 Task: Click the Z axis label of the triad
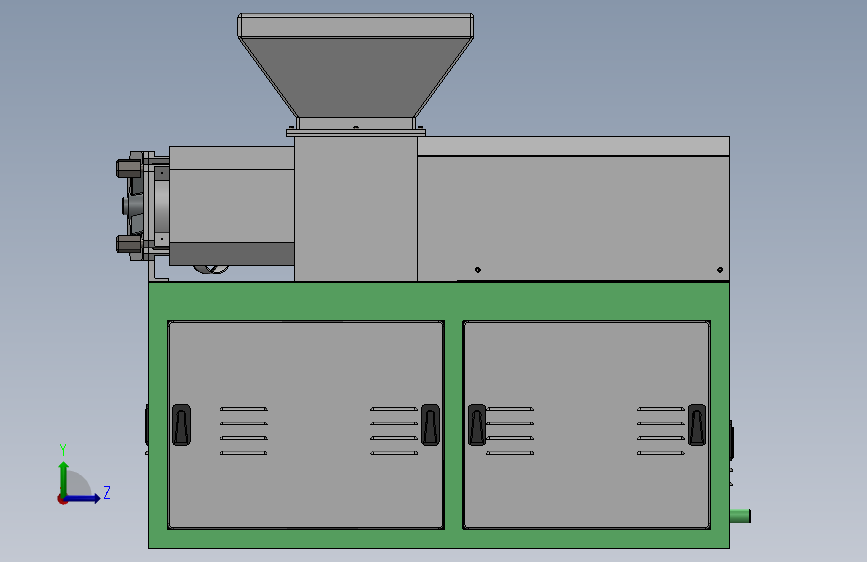[107, 492]
